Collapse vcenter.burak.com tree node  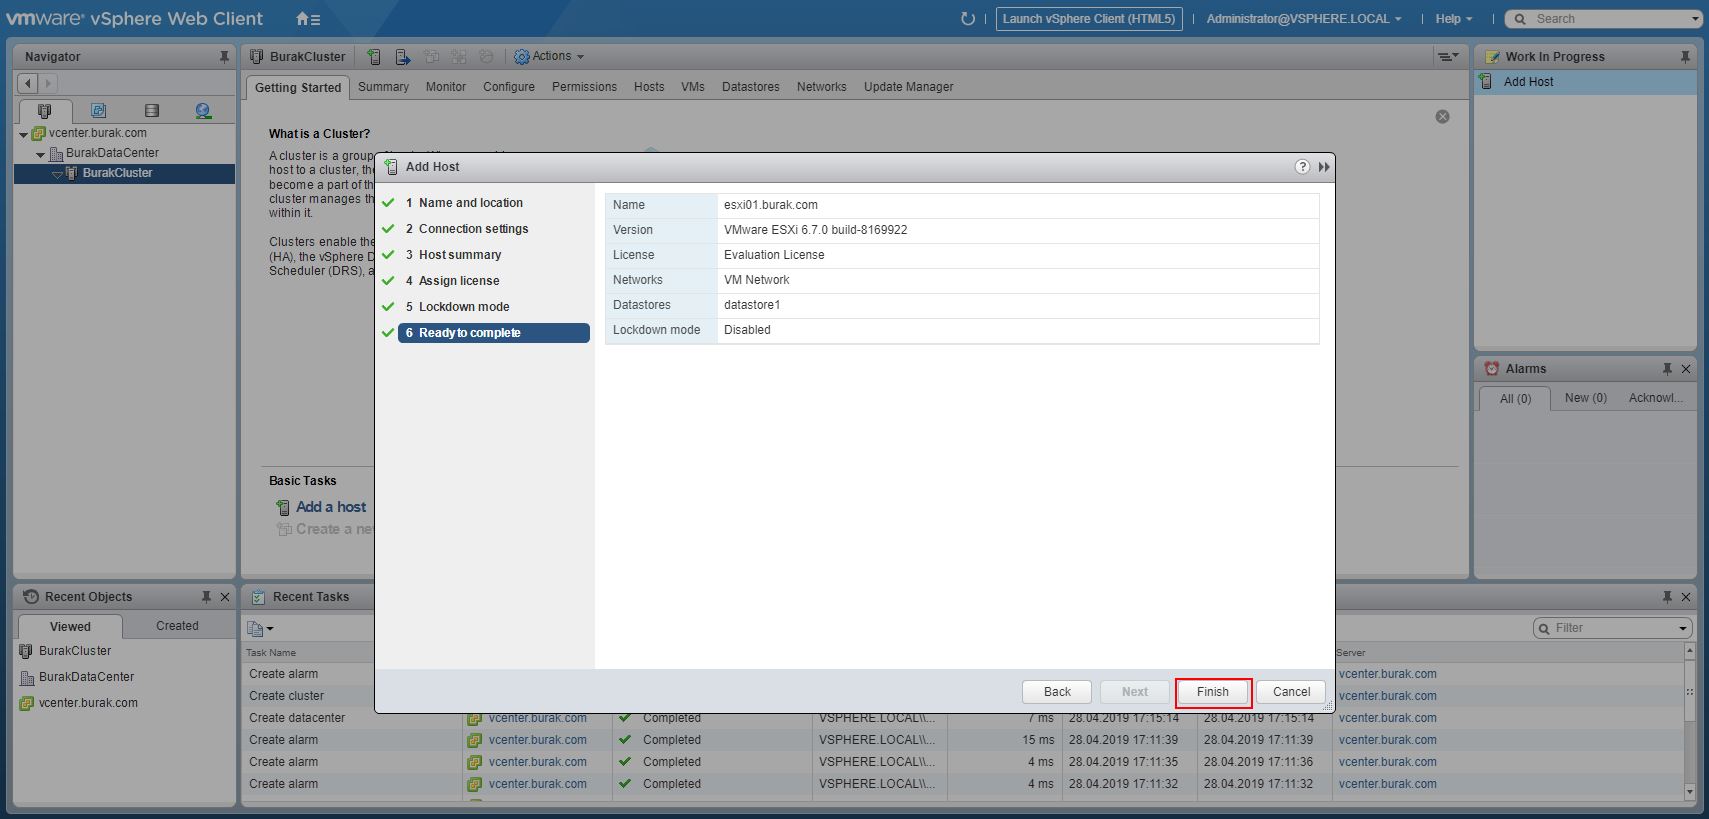click(x=23, y=134)
